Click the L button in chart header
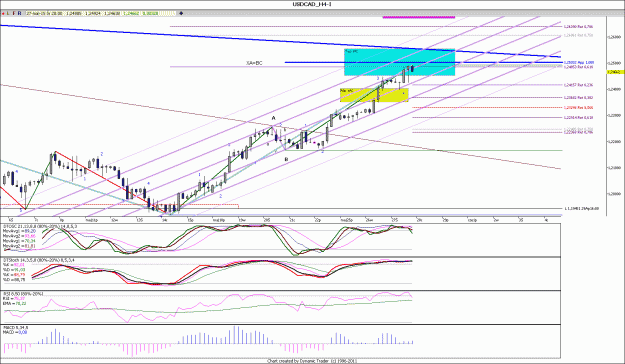The height and width of the screenshot is (364, 625). 8,13
